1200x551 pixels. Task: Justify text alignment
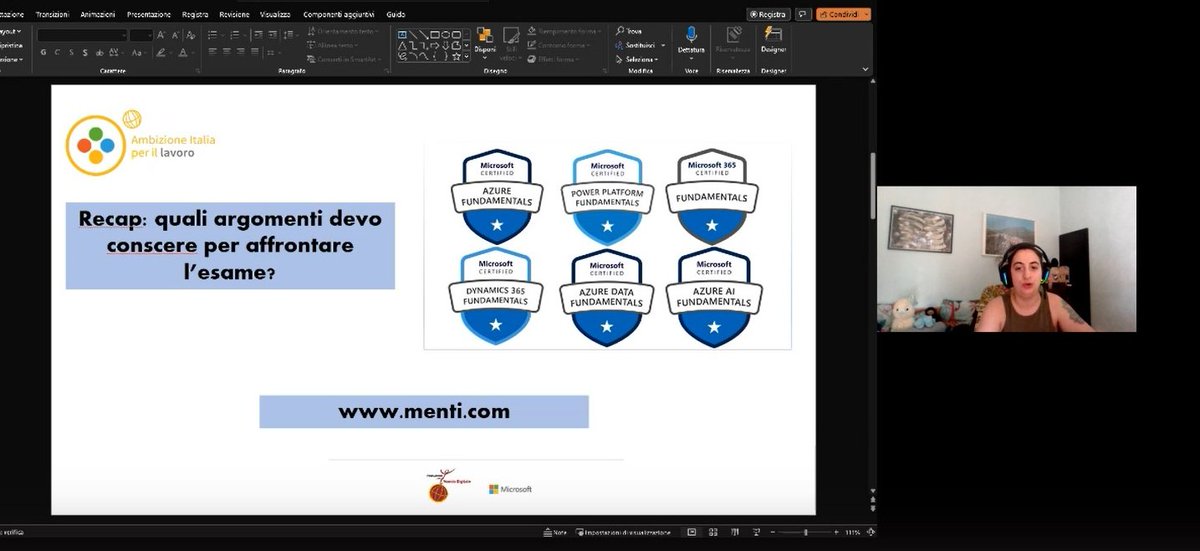(255, 52)
